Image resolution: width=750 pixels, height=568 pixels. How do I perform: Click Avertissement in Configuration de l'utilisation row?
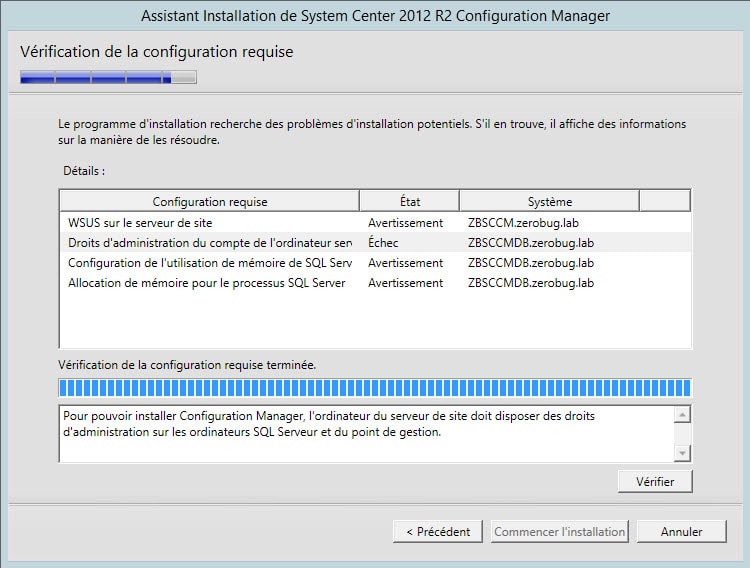coord(405,263)
